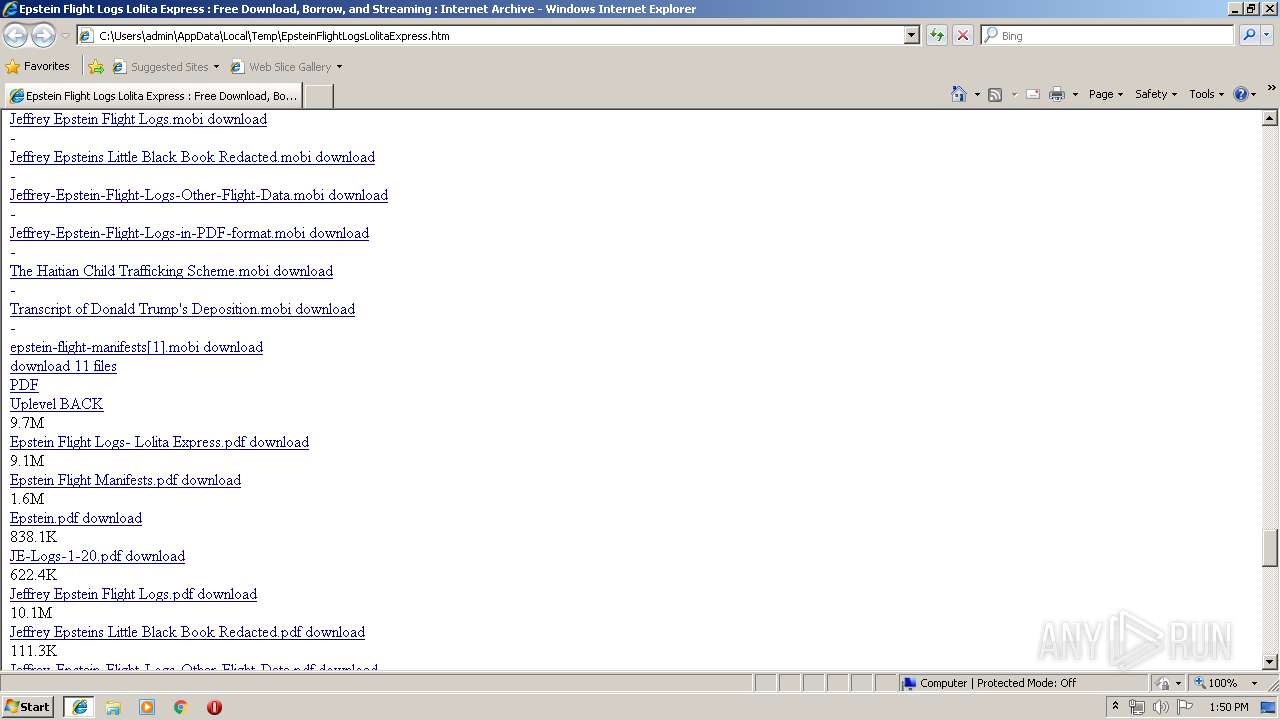Open Jeffrey Epstein Flight Logs.pdf download

(x=133, y=594)
